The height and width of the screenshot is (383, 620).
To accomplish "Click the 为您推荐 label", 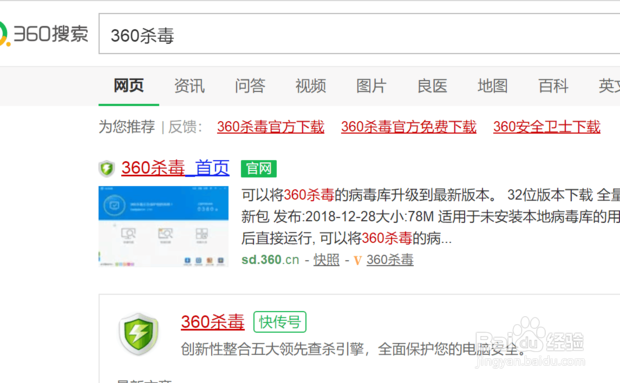I will click(x=127, y=127).
